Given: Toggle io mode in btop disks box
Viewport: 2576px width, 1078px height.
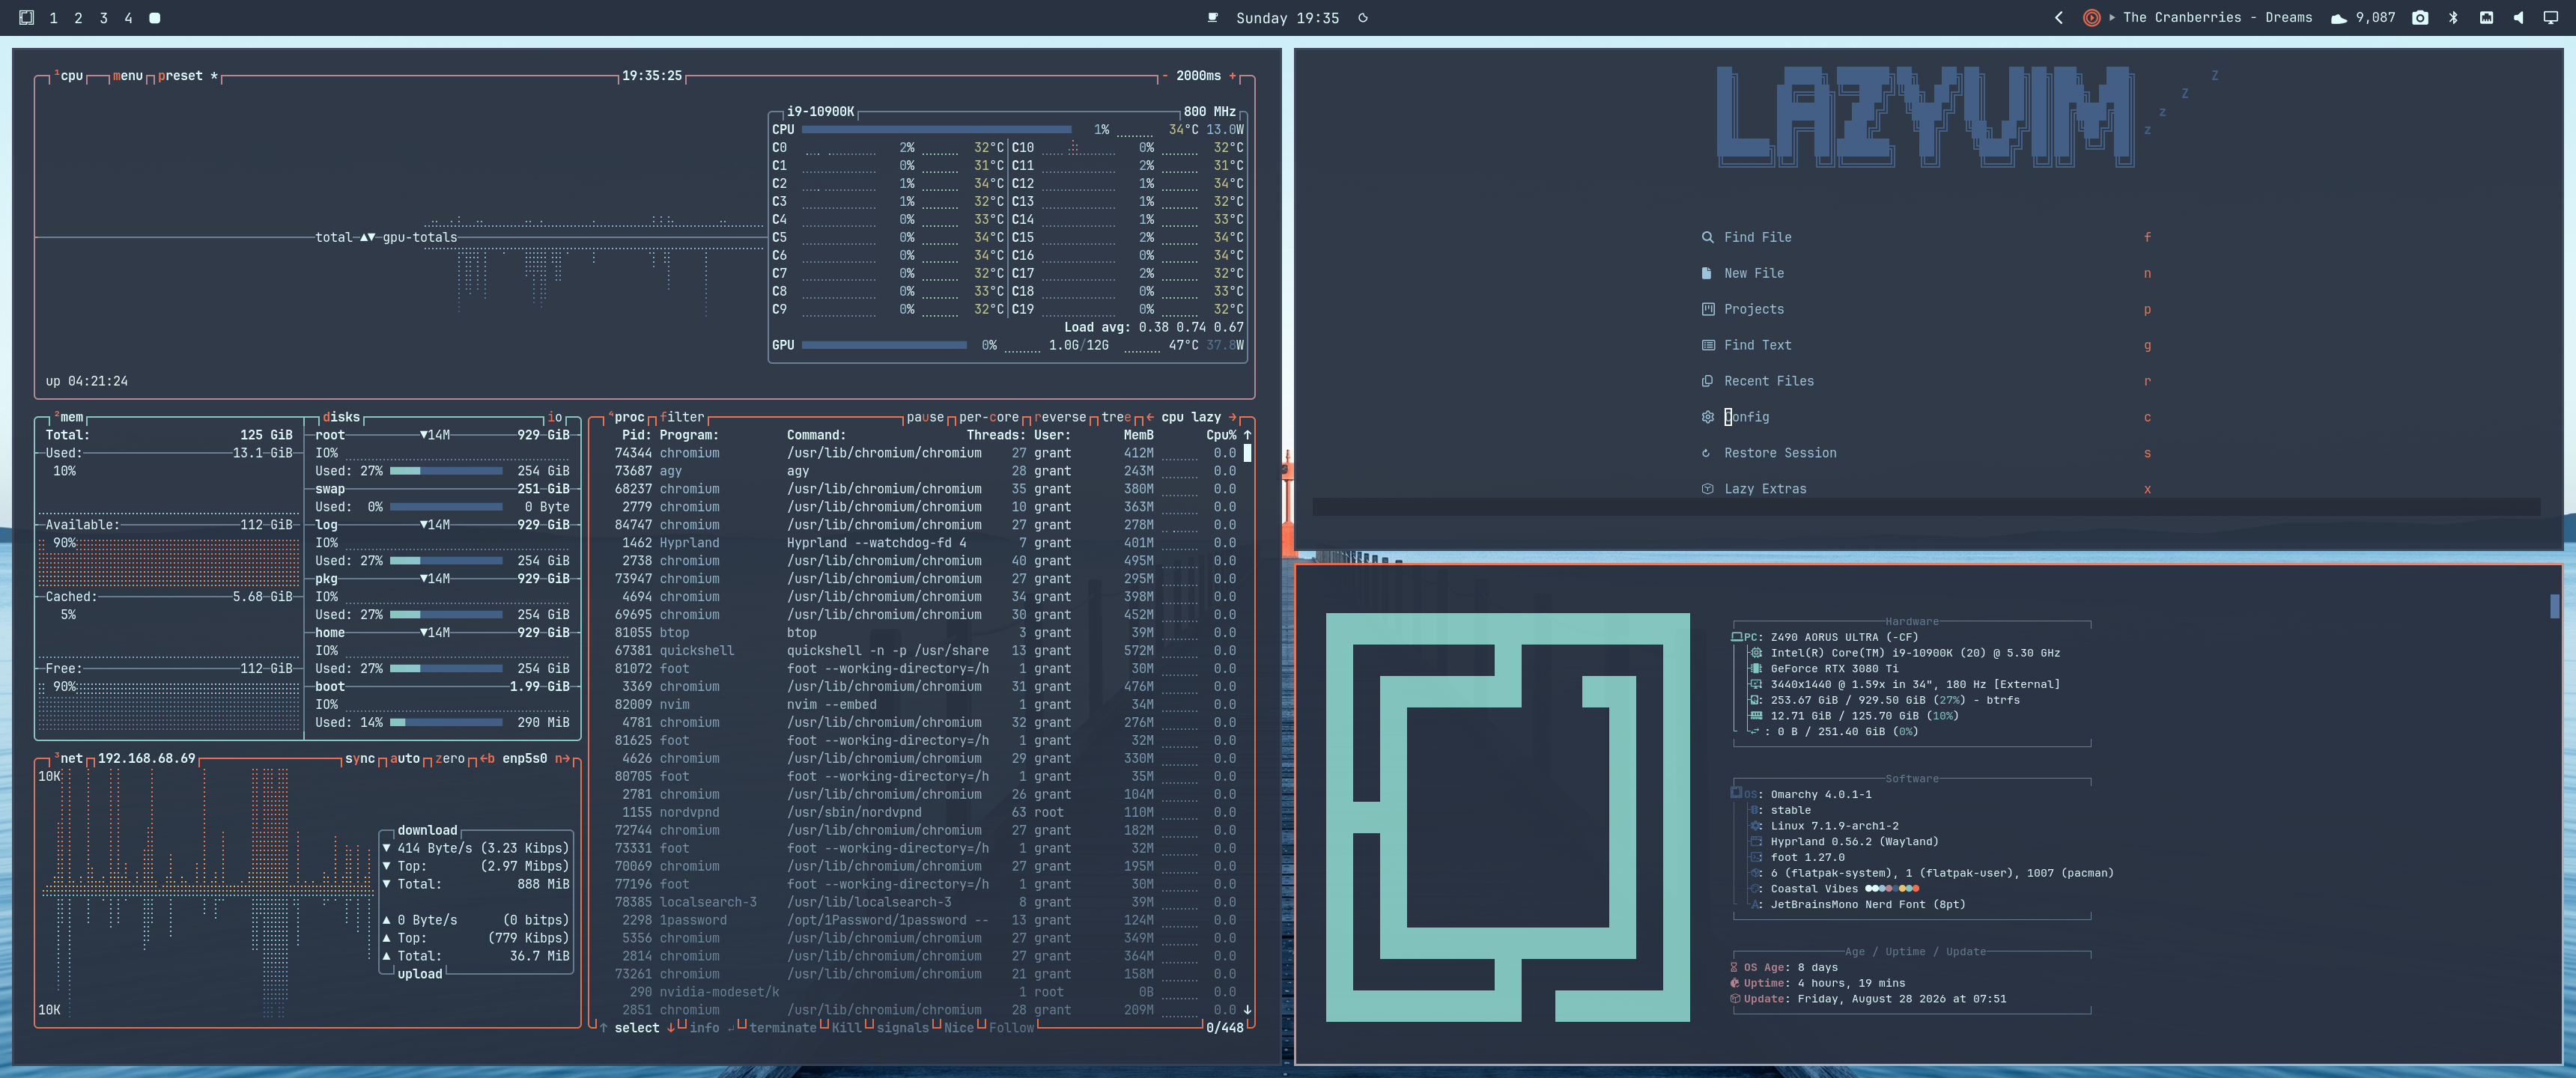Looking at the screenshot, I should click(555, 417).
